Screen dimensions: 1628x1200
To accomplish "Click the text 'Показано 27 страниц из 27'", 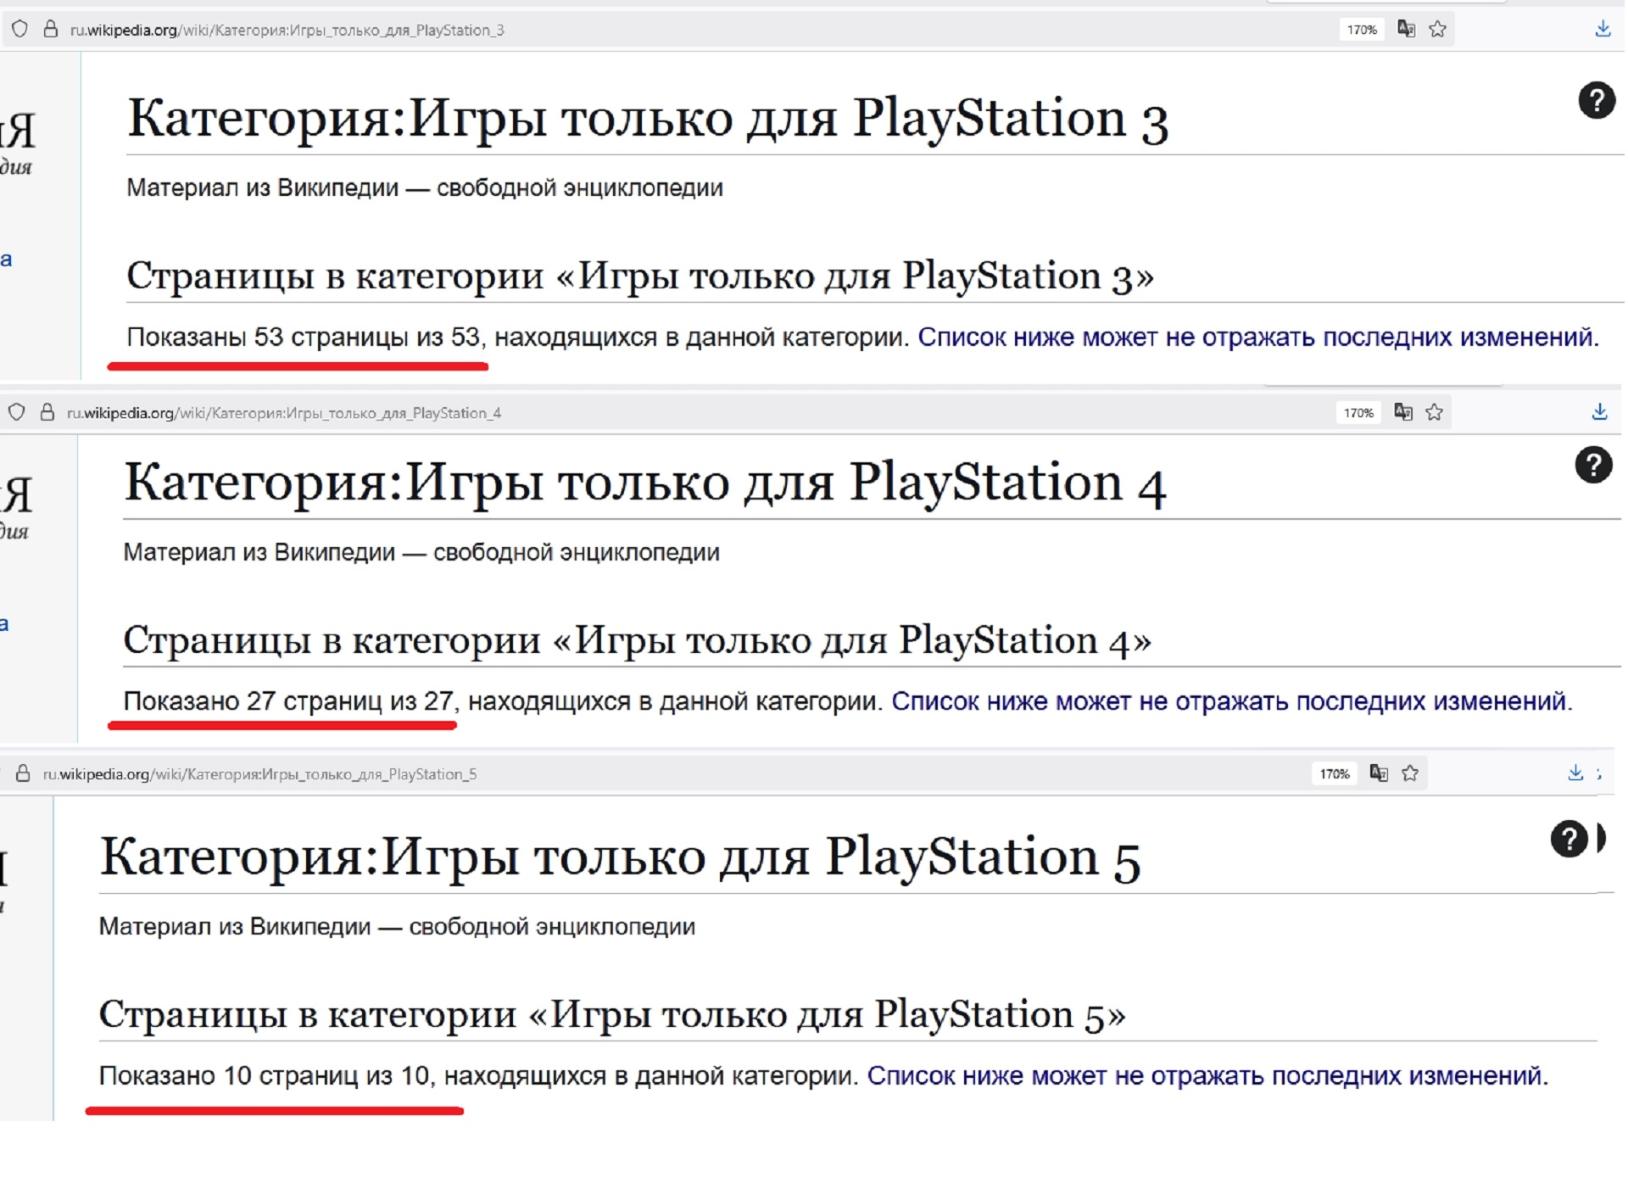I will click(289, 701).
